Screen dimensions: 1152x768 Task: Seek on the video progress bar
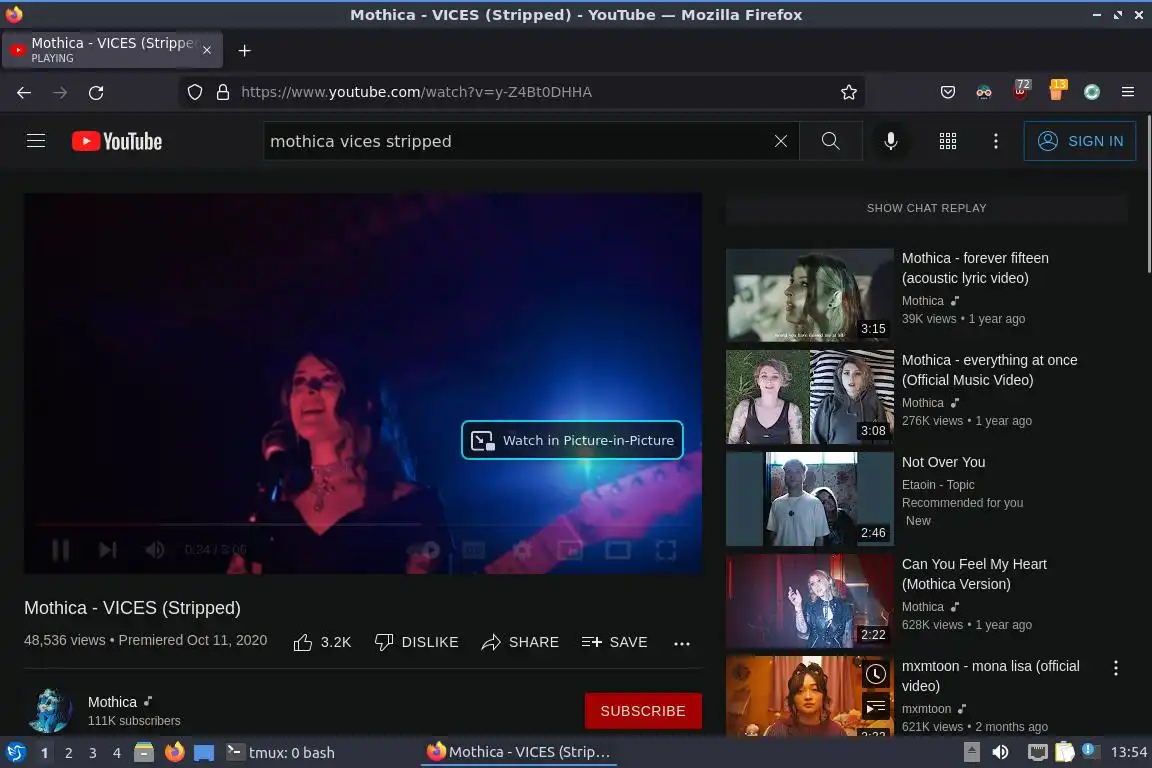pyautogui.click(x=363, y=524)
